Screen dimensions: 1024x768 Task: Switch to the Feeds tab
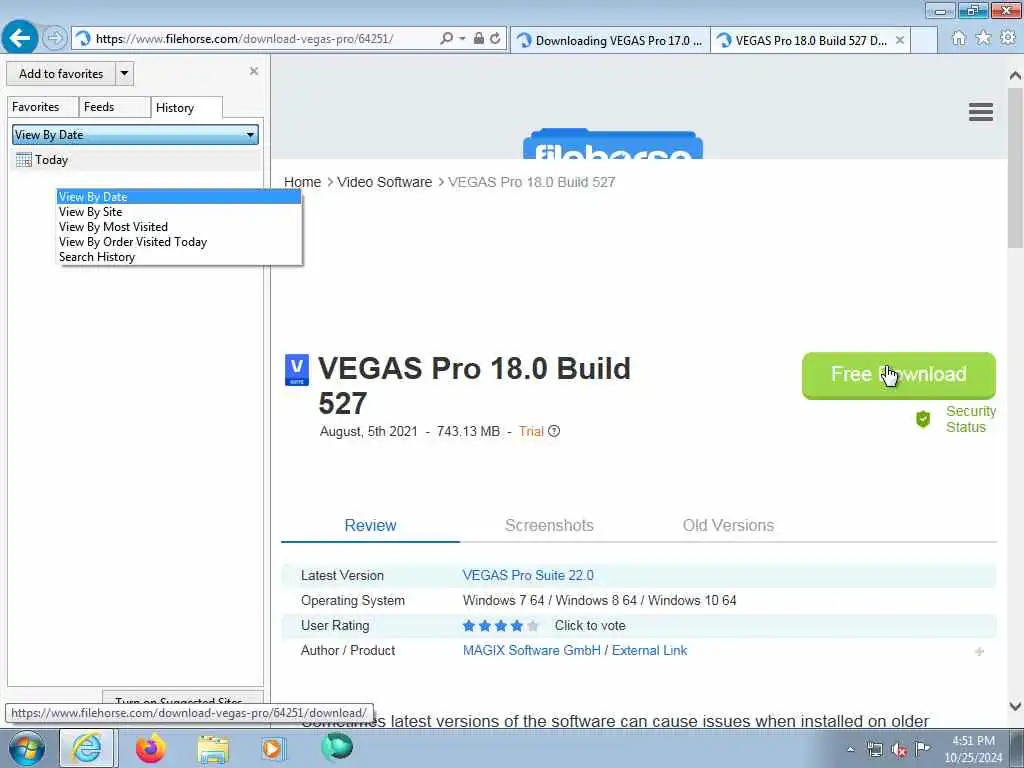(x=114, y=107)
